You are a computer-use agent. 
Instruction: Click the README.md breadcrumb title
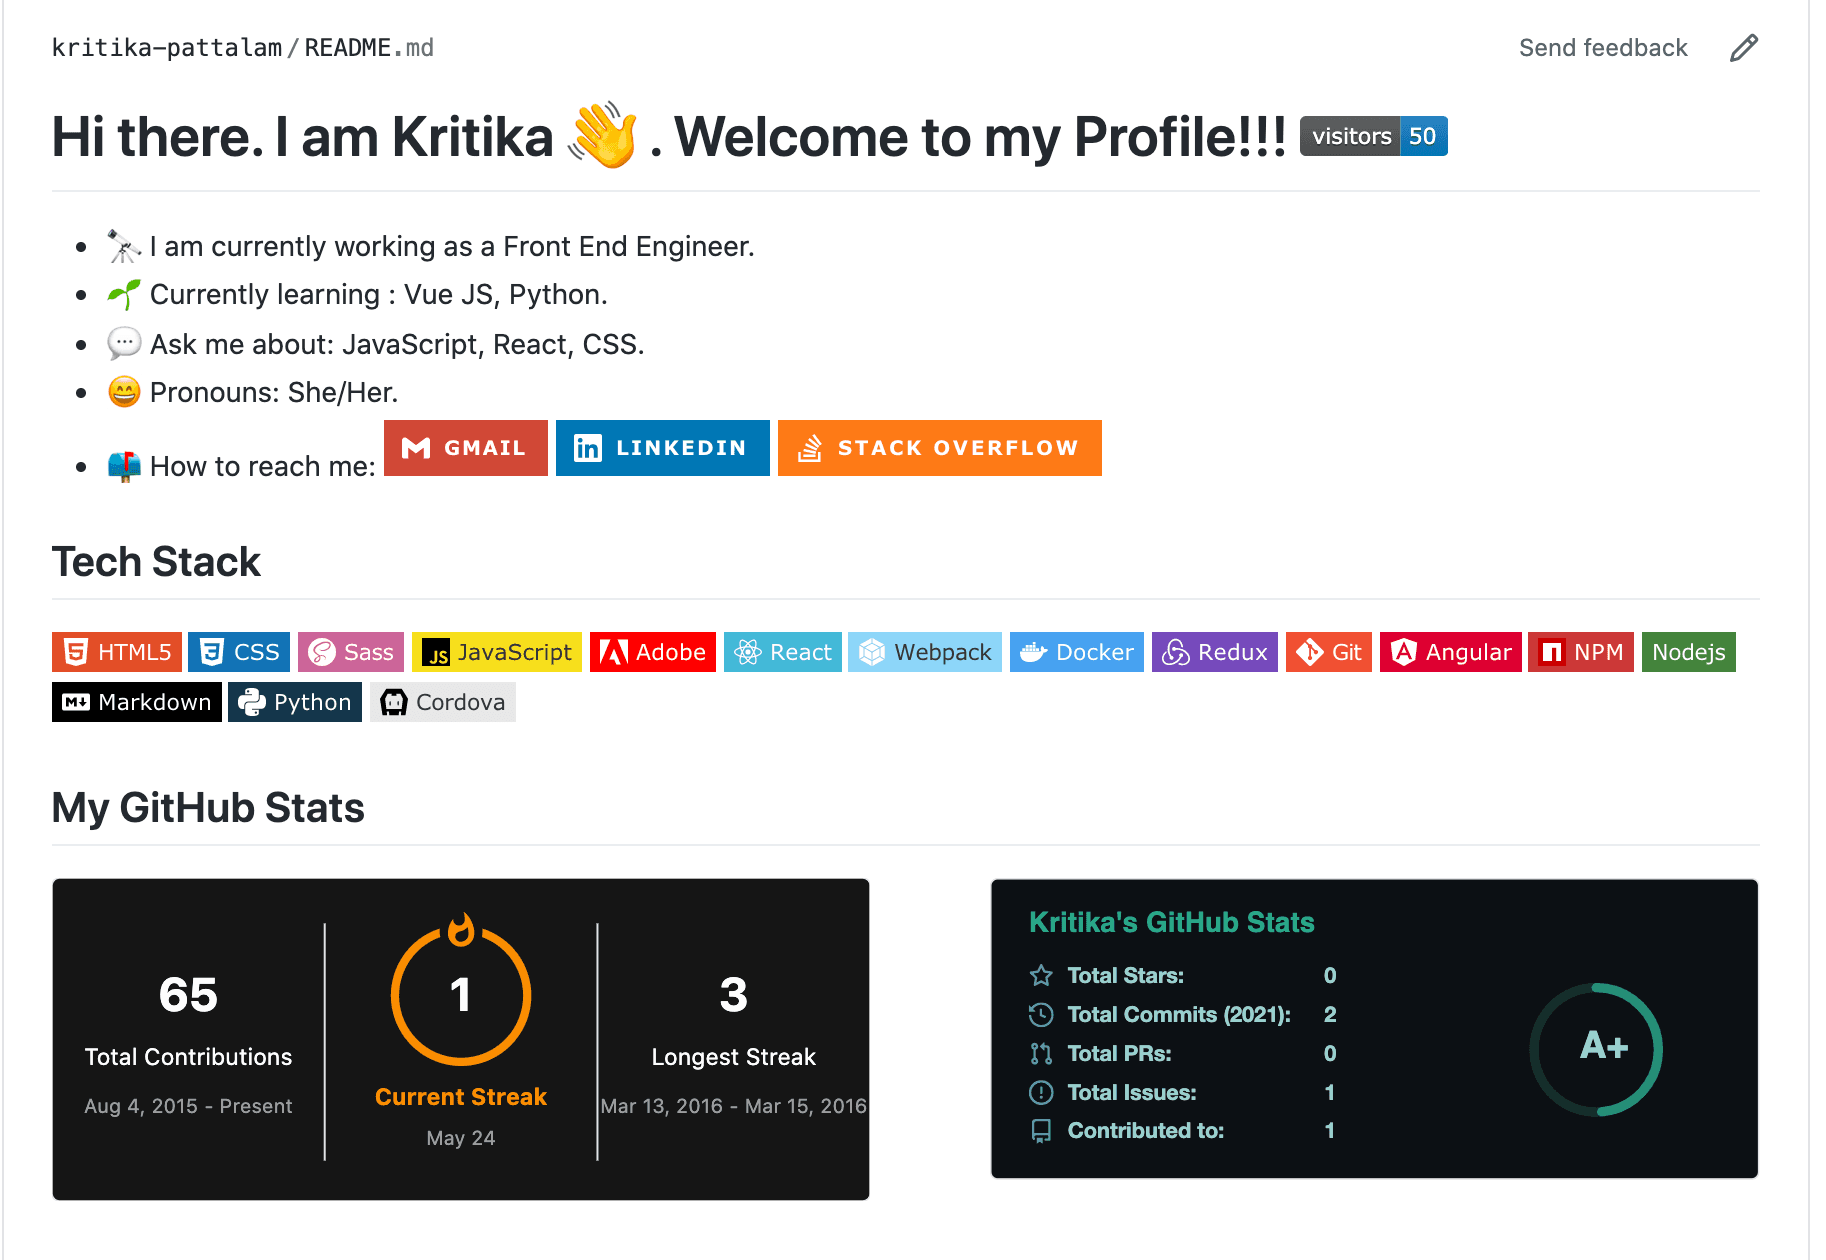pyautogui.click(x=368, y=47)
